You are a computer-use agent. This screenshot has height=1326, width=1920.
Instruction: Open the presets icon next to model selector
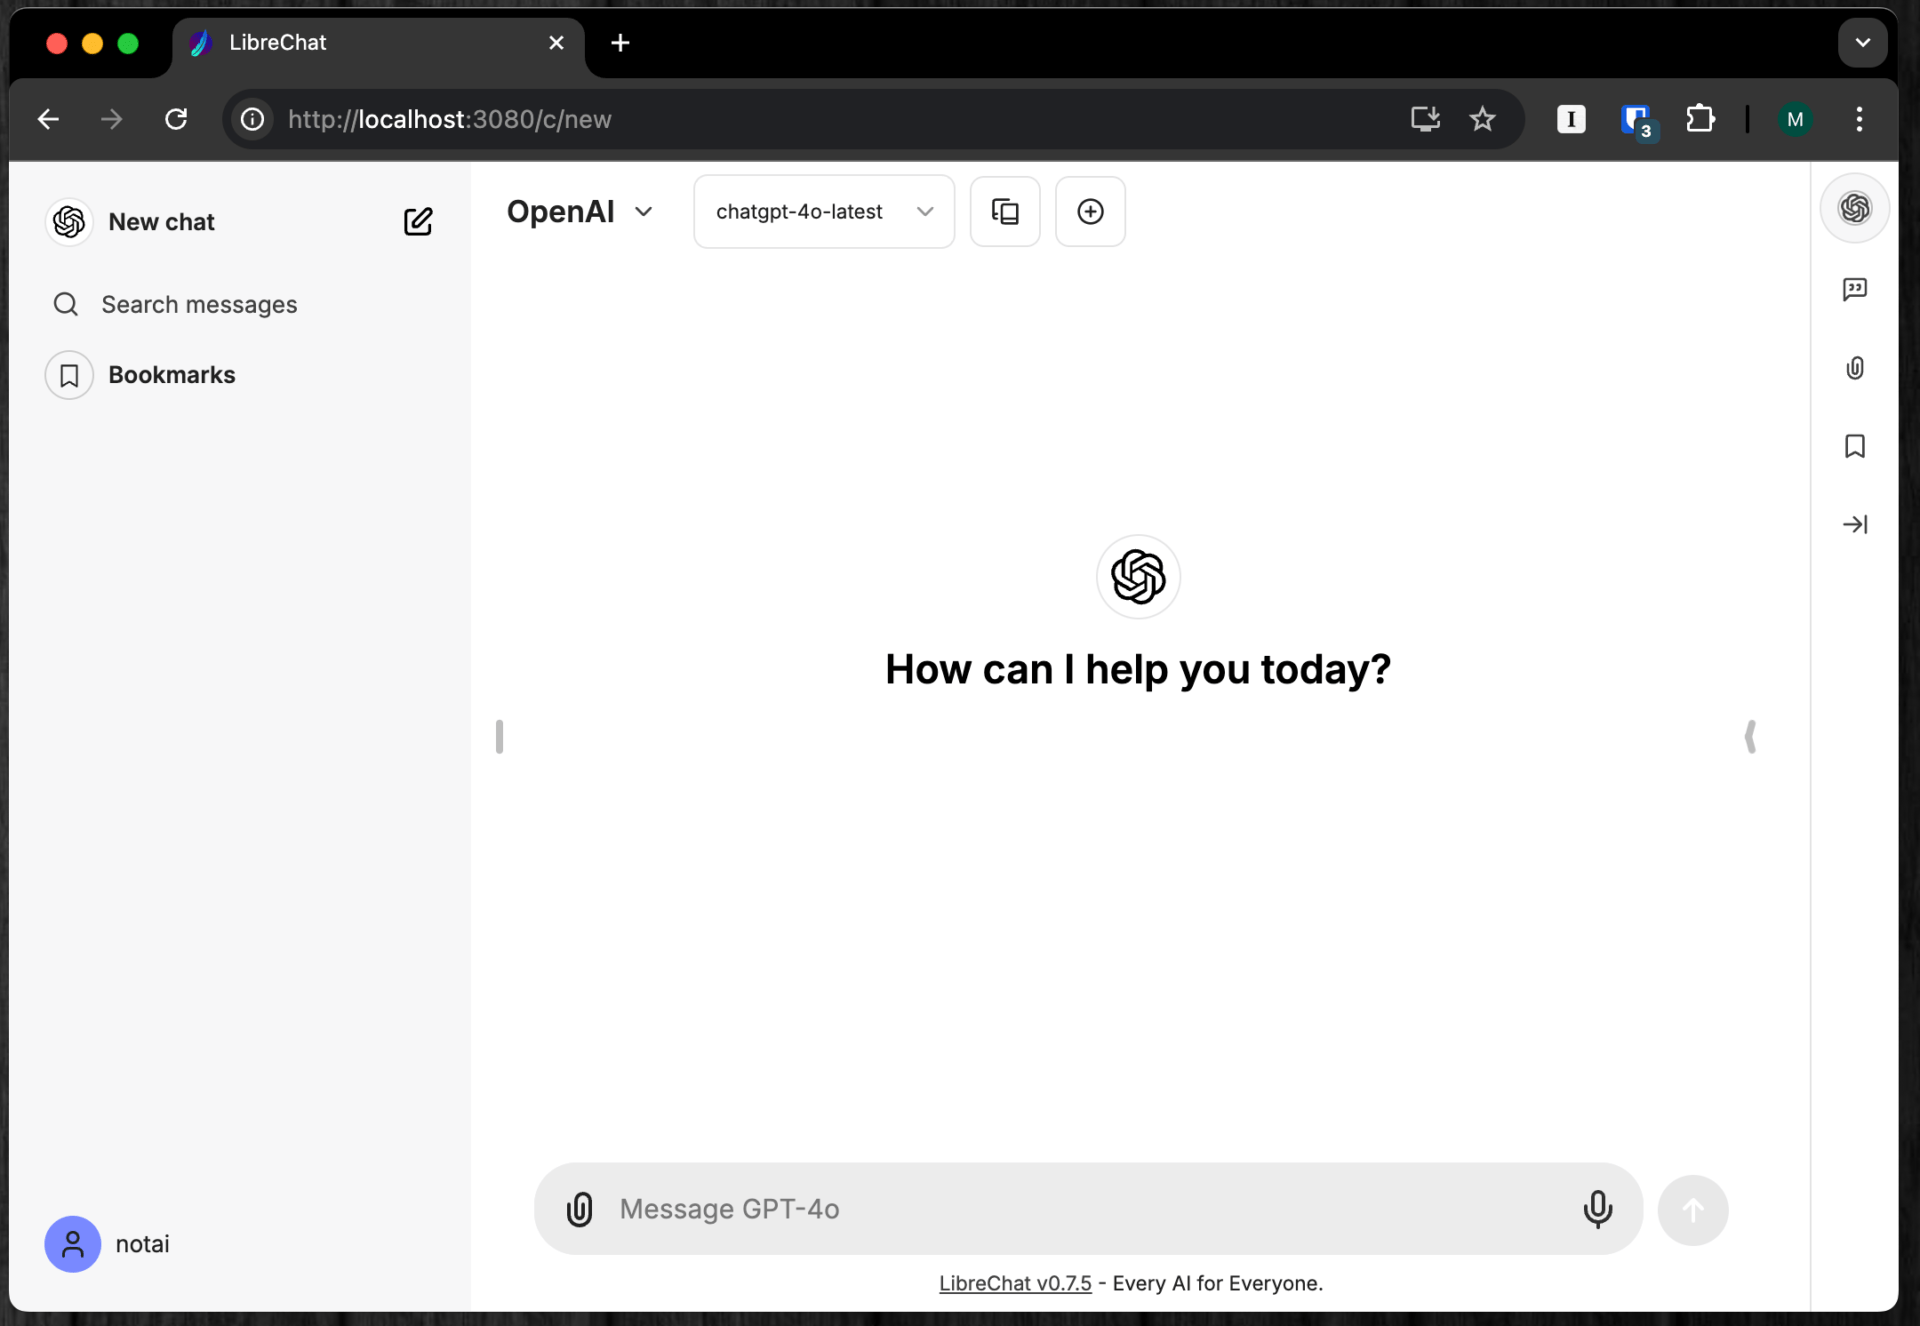pyautogui.click(x=1005, y=211)
